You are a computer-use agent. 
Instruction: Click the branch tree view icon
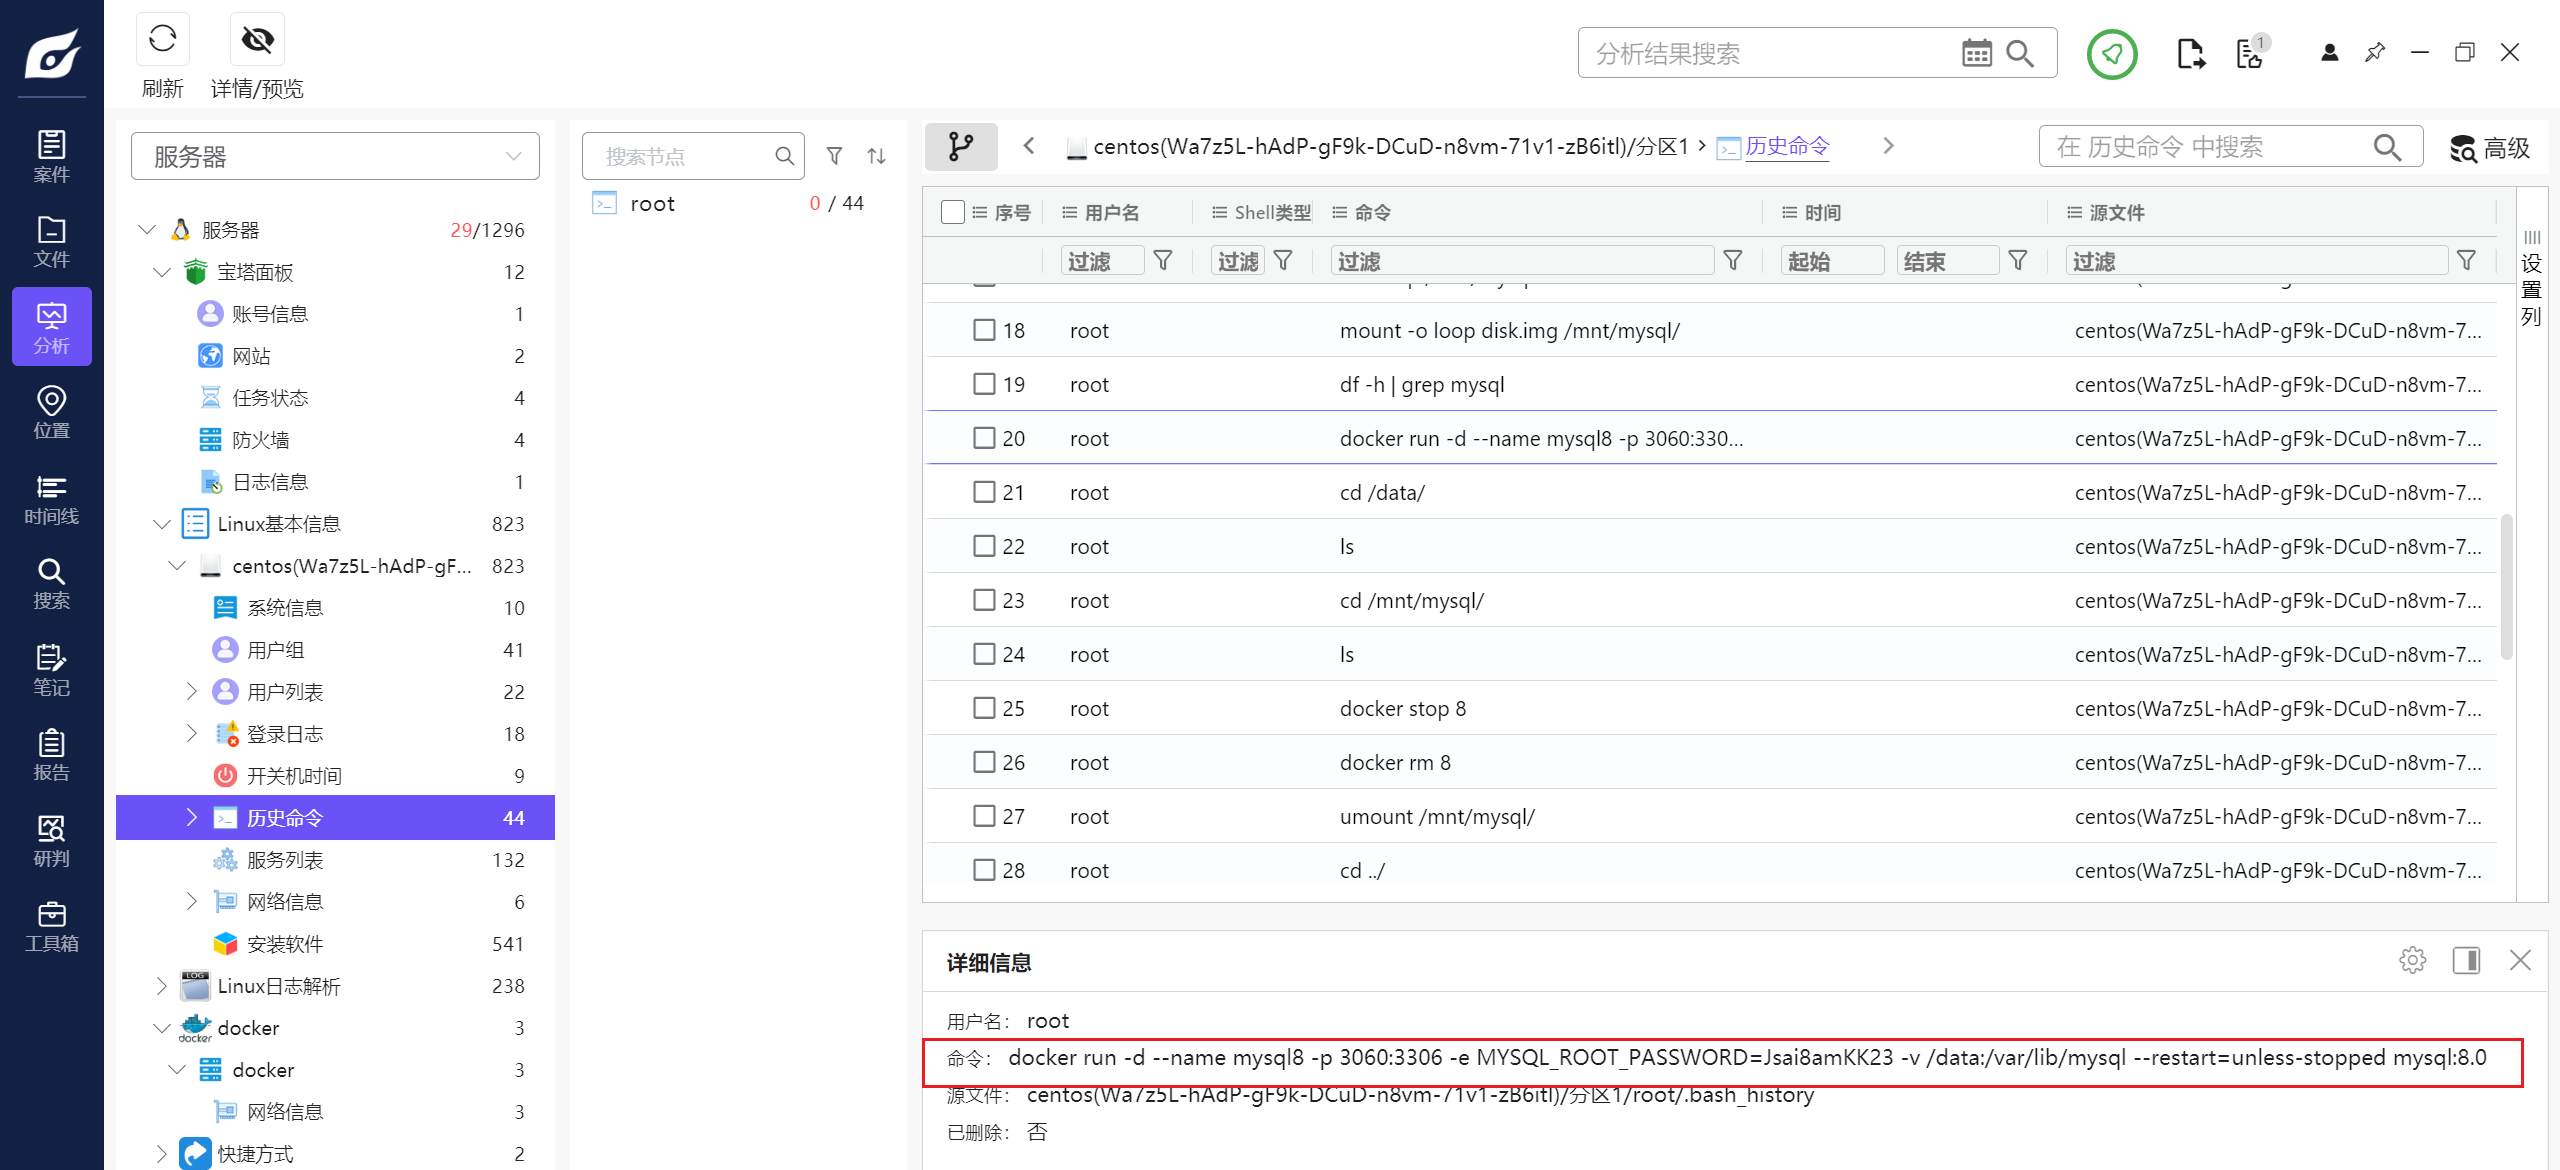960,146
